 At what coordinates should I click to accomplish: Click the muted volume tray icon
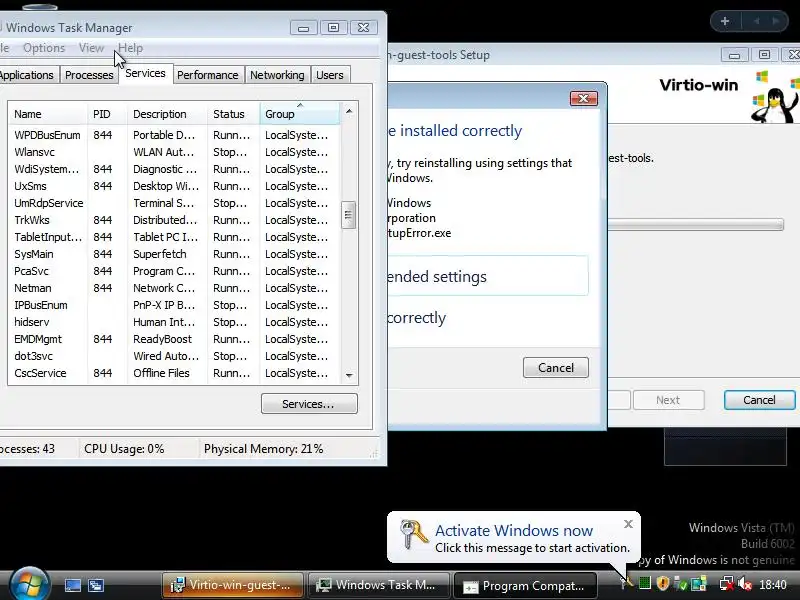point(745,583)
